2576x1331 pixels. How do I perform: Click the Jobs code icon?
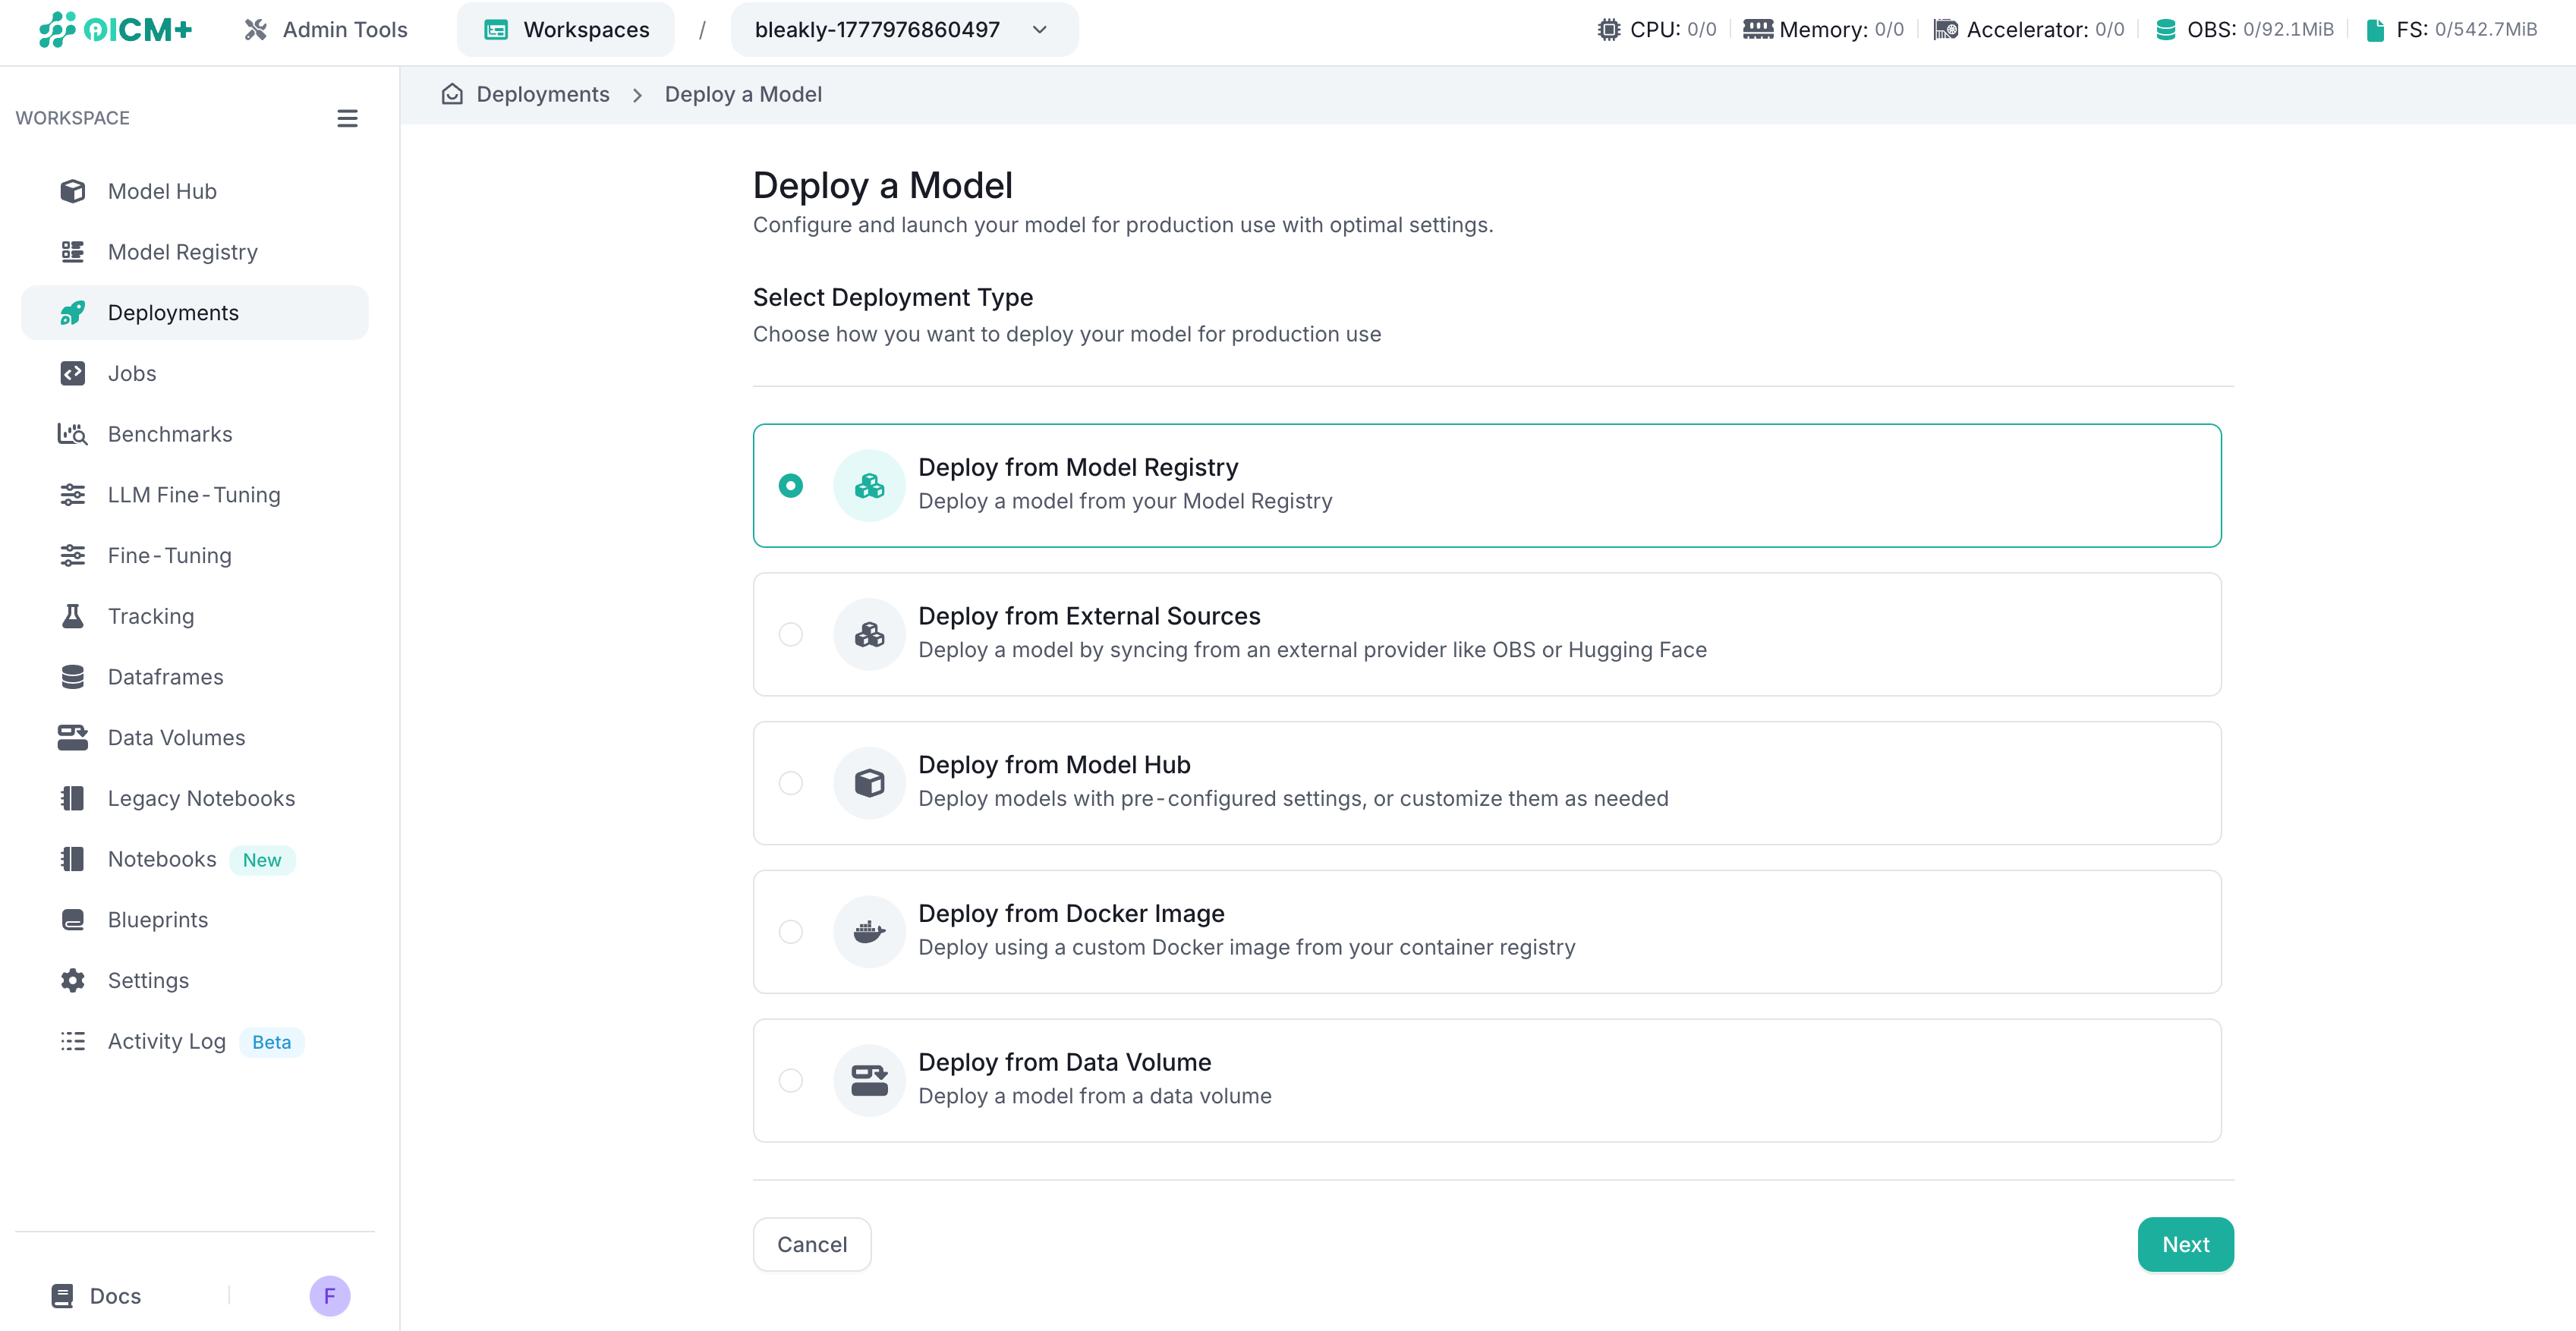pyautogui.click(x=72, y=373)
